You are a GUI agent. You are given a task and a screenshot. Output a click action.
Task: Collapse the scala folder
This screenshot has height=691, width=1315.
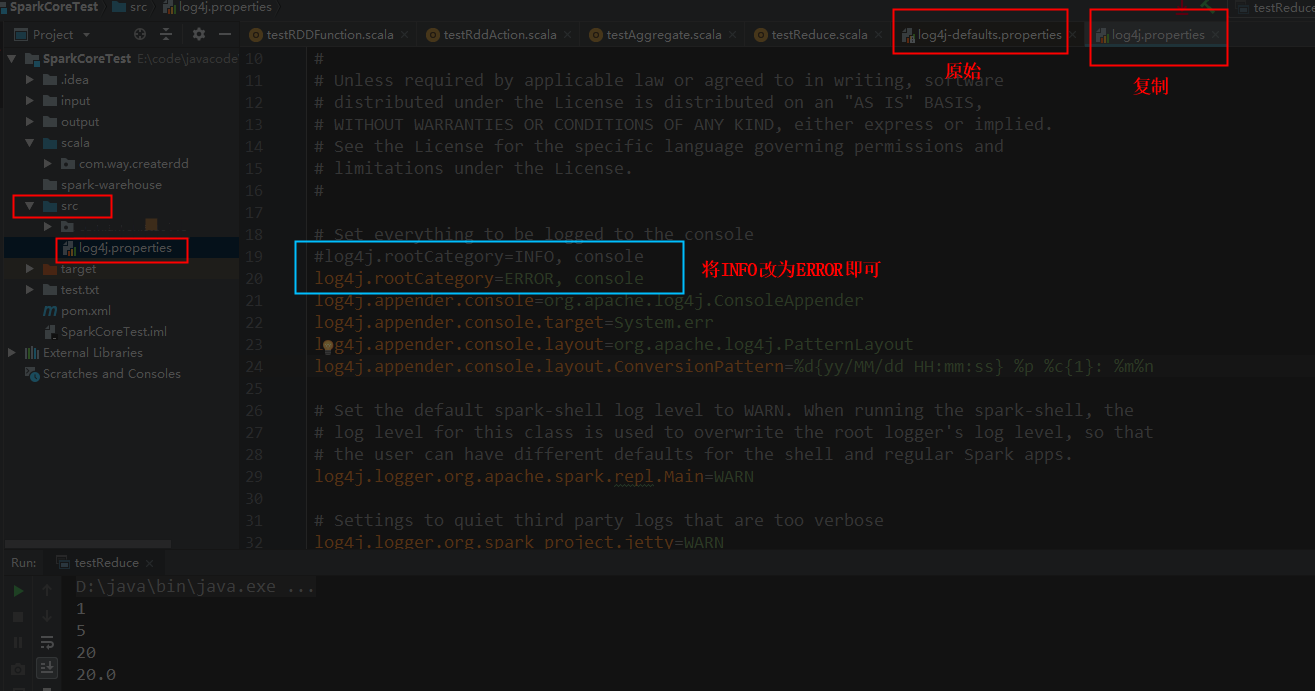(x=31, y=143)
